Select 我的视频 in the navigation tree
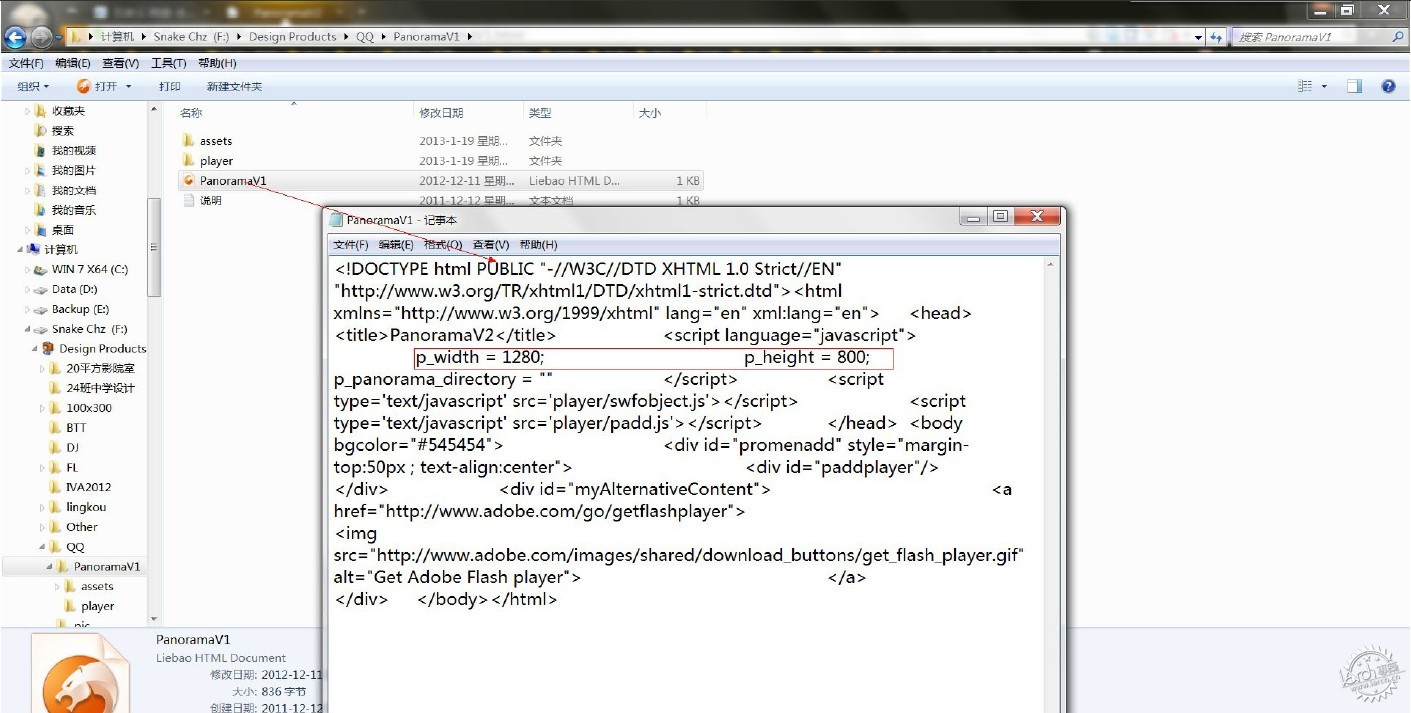 [73, 151]
